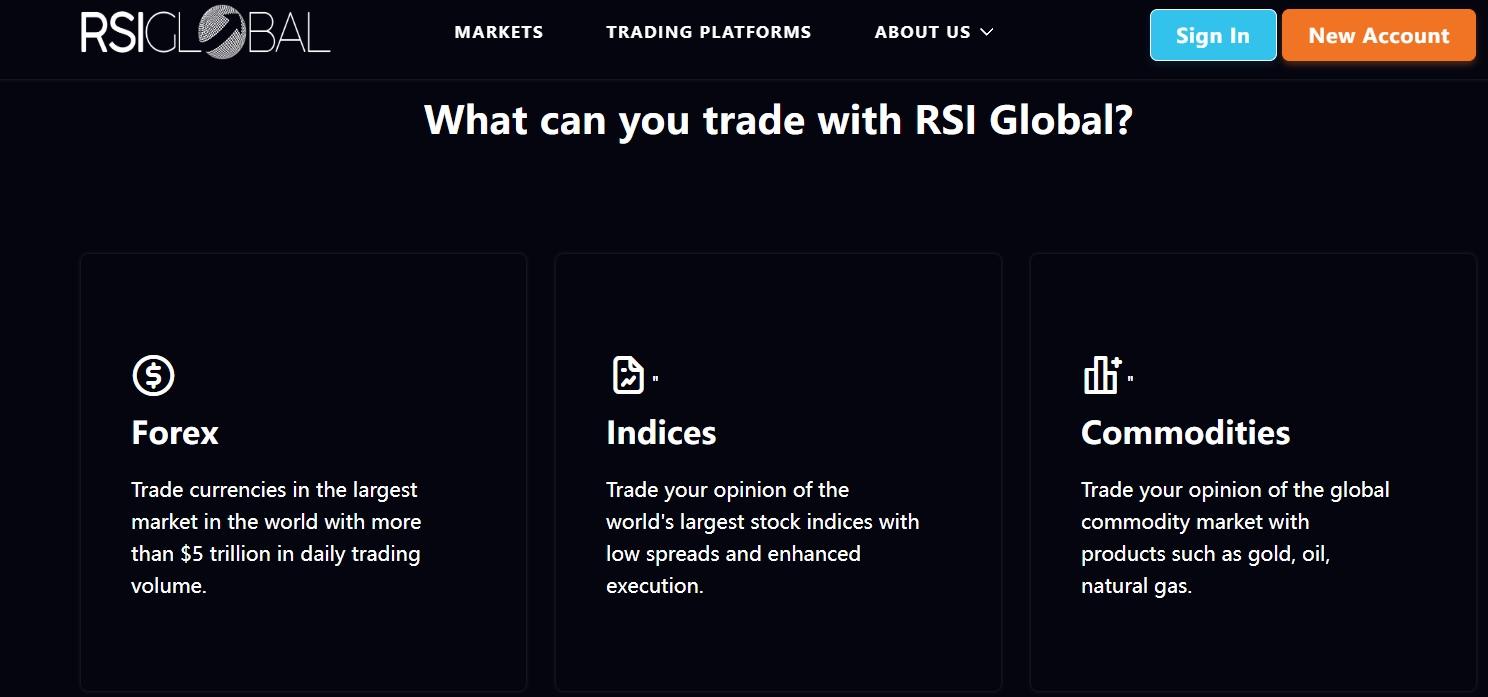
Task: Click the Commodities description about gold, oil
Action: [x=1235, y=538]
